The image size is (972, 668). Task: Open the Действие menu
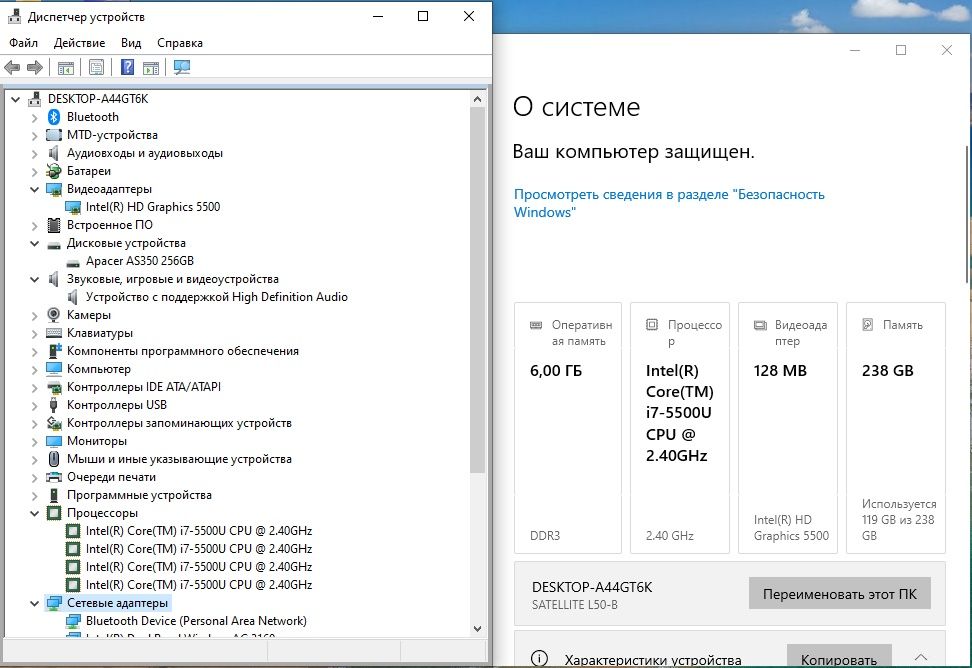(x=79, y=43)
